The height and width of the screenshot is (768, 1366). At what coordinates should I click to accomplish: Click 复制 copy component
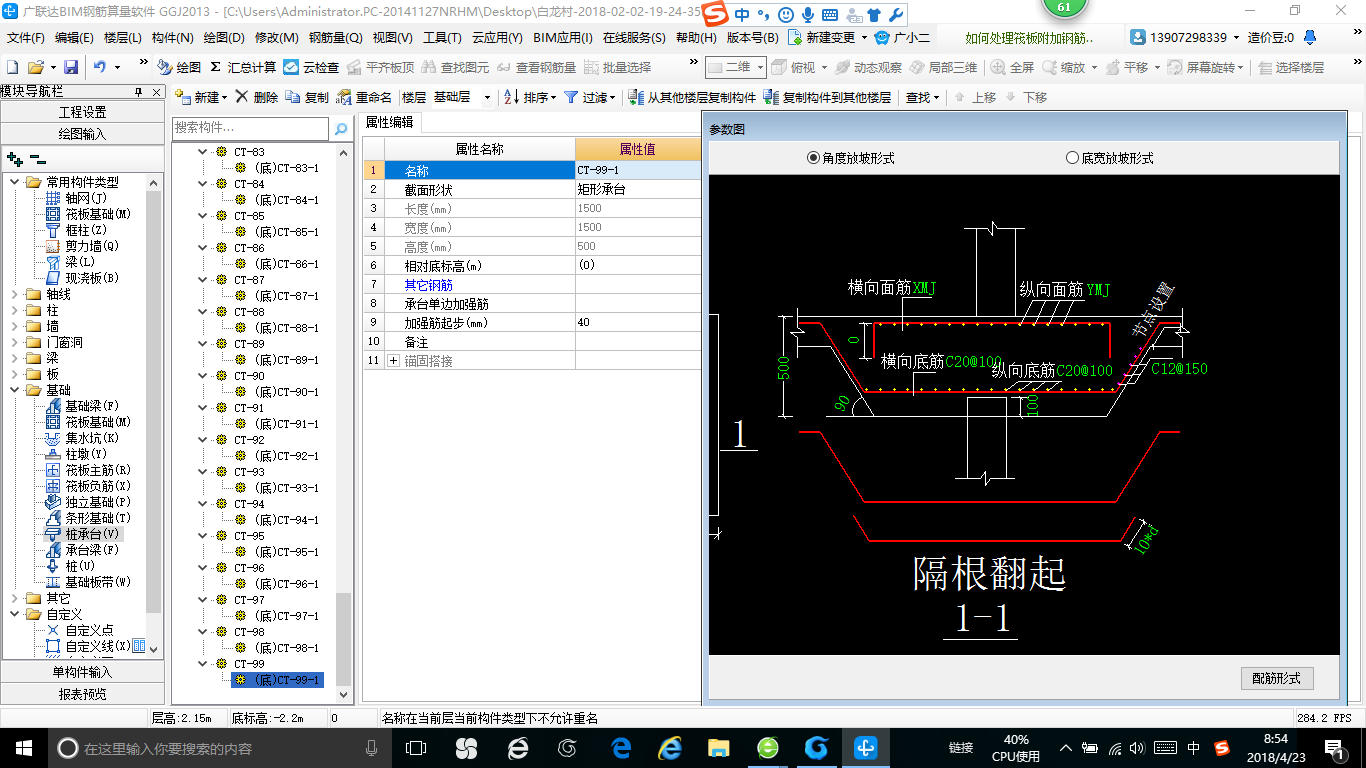pos(307,97)
